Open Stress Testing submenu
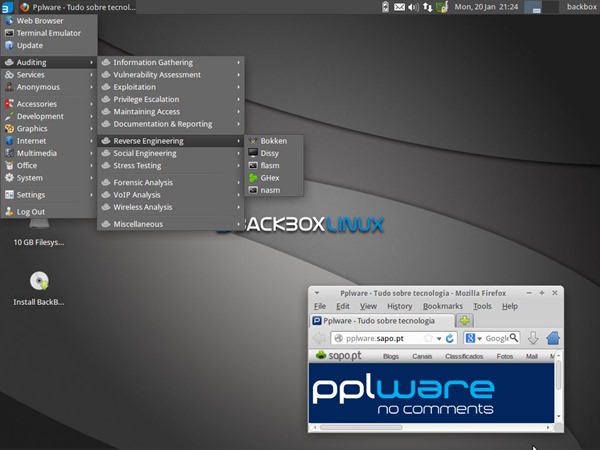 171,165
